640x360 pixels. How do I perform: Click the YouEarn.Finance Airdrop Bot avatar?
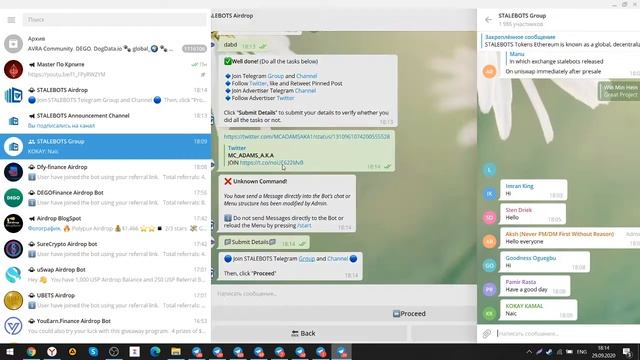[x=13, y=326]
